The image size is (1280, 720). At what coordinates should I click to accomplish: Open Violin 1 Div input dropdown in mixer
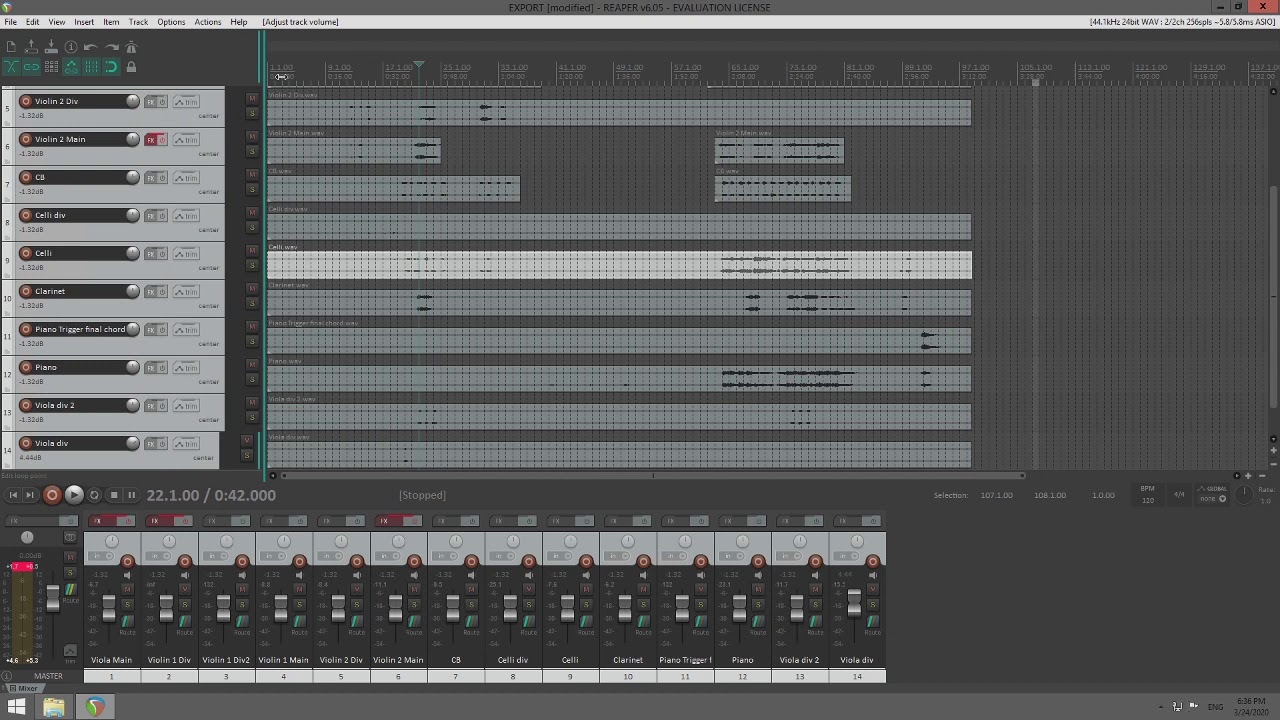point(158,556)
